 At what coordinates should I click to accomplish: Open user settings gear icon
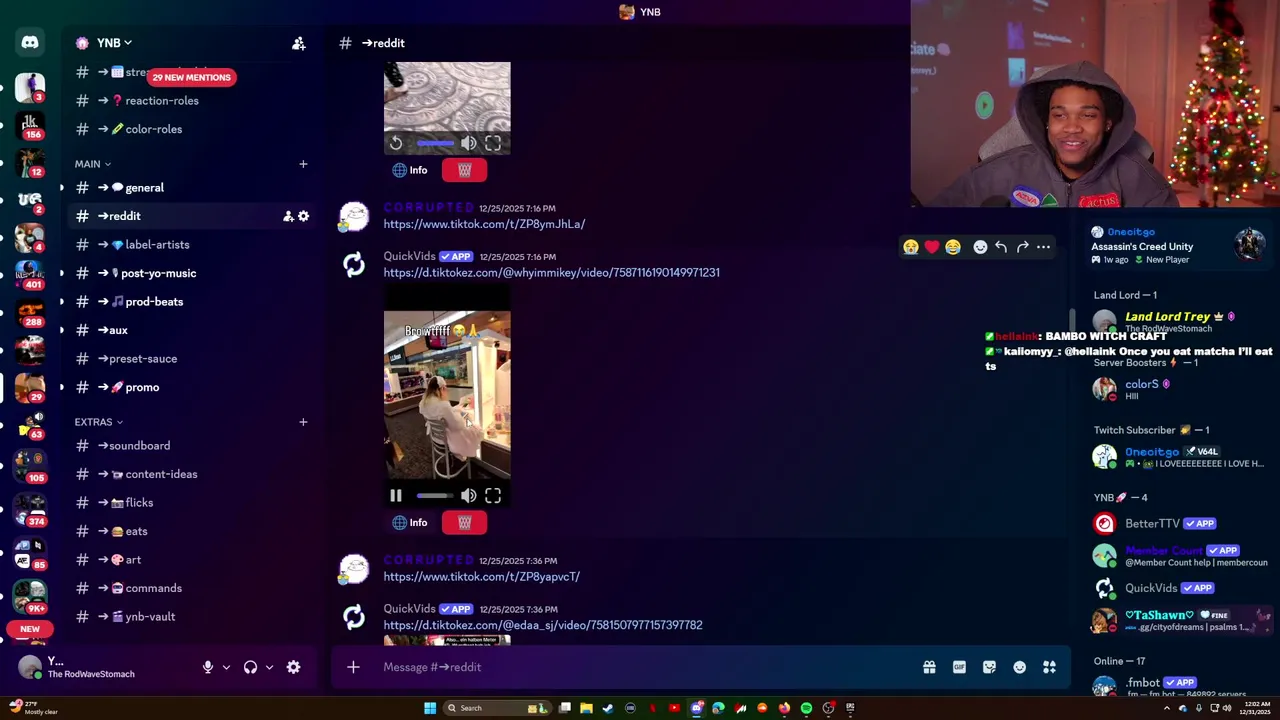[x=293, y=667]
